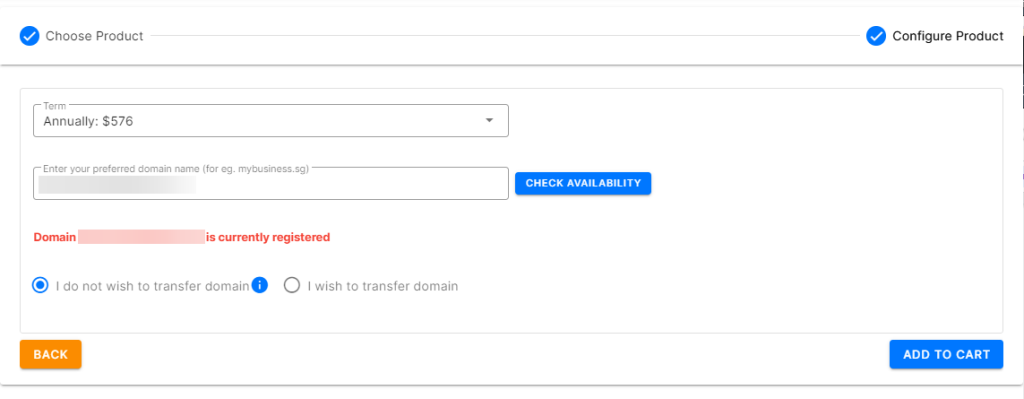Click the 'I do not wish to transfer domain' text
Image resolution: width=1024 pixels, height=399 pixels.
pyautogui.click(x=153, y=286)
